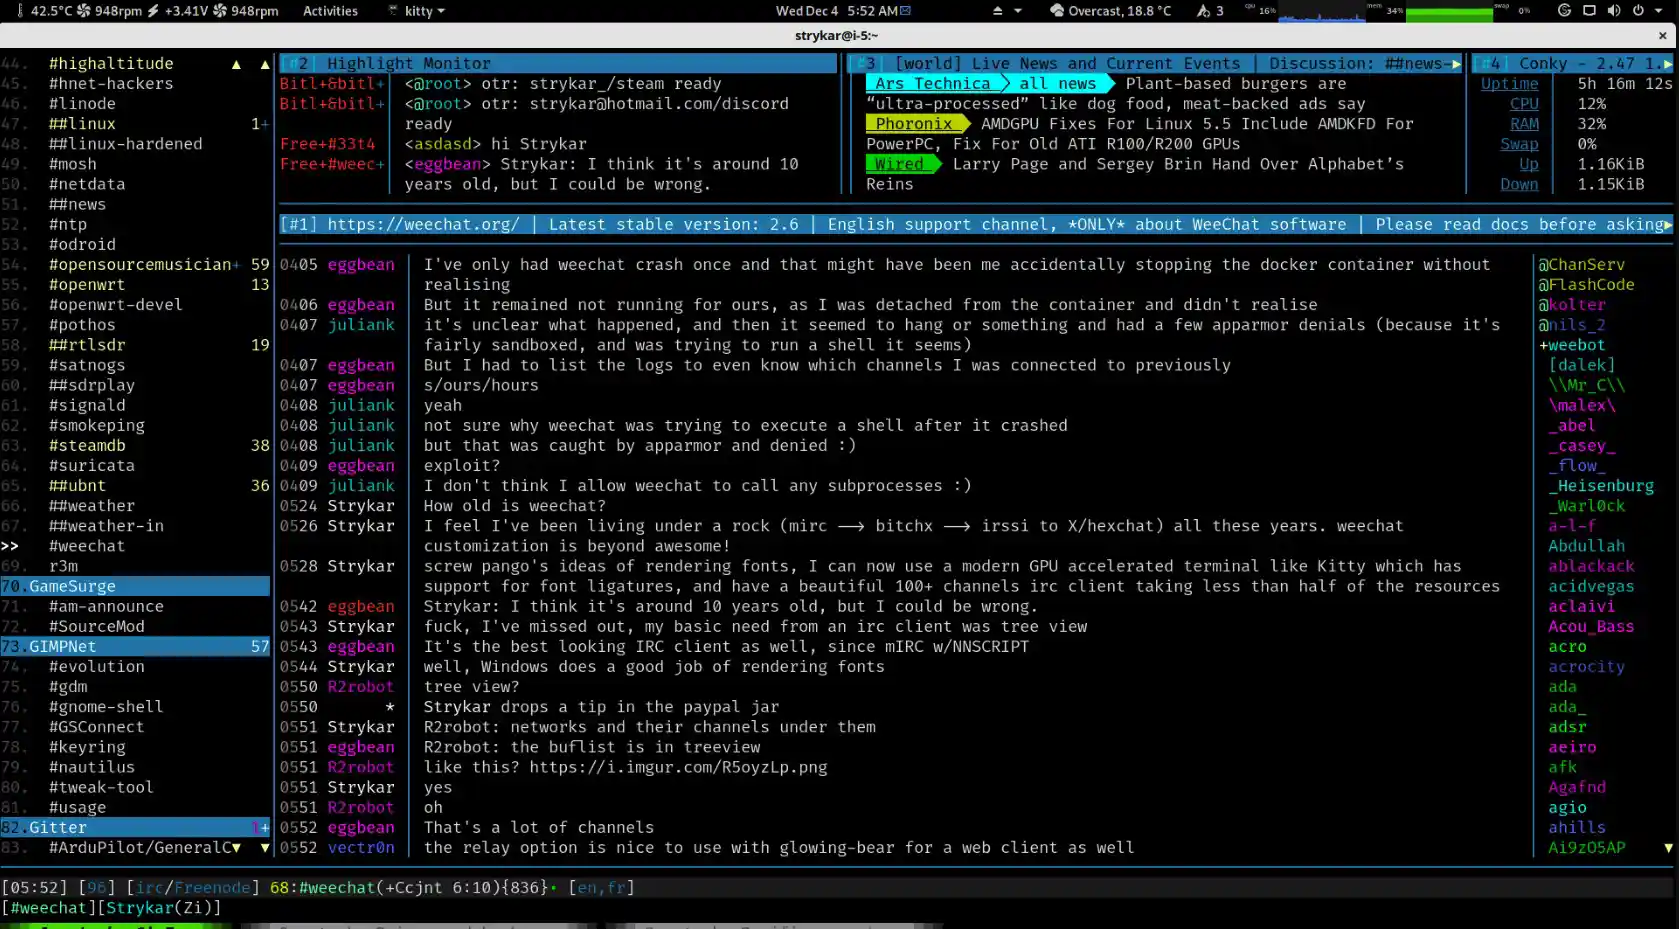Open the Grammarly-style G tray icon
The width and height of the screenshot is (1679, 929).
1565,11
